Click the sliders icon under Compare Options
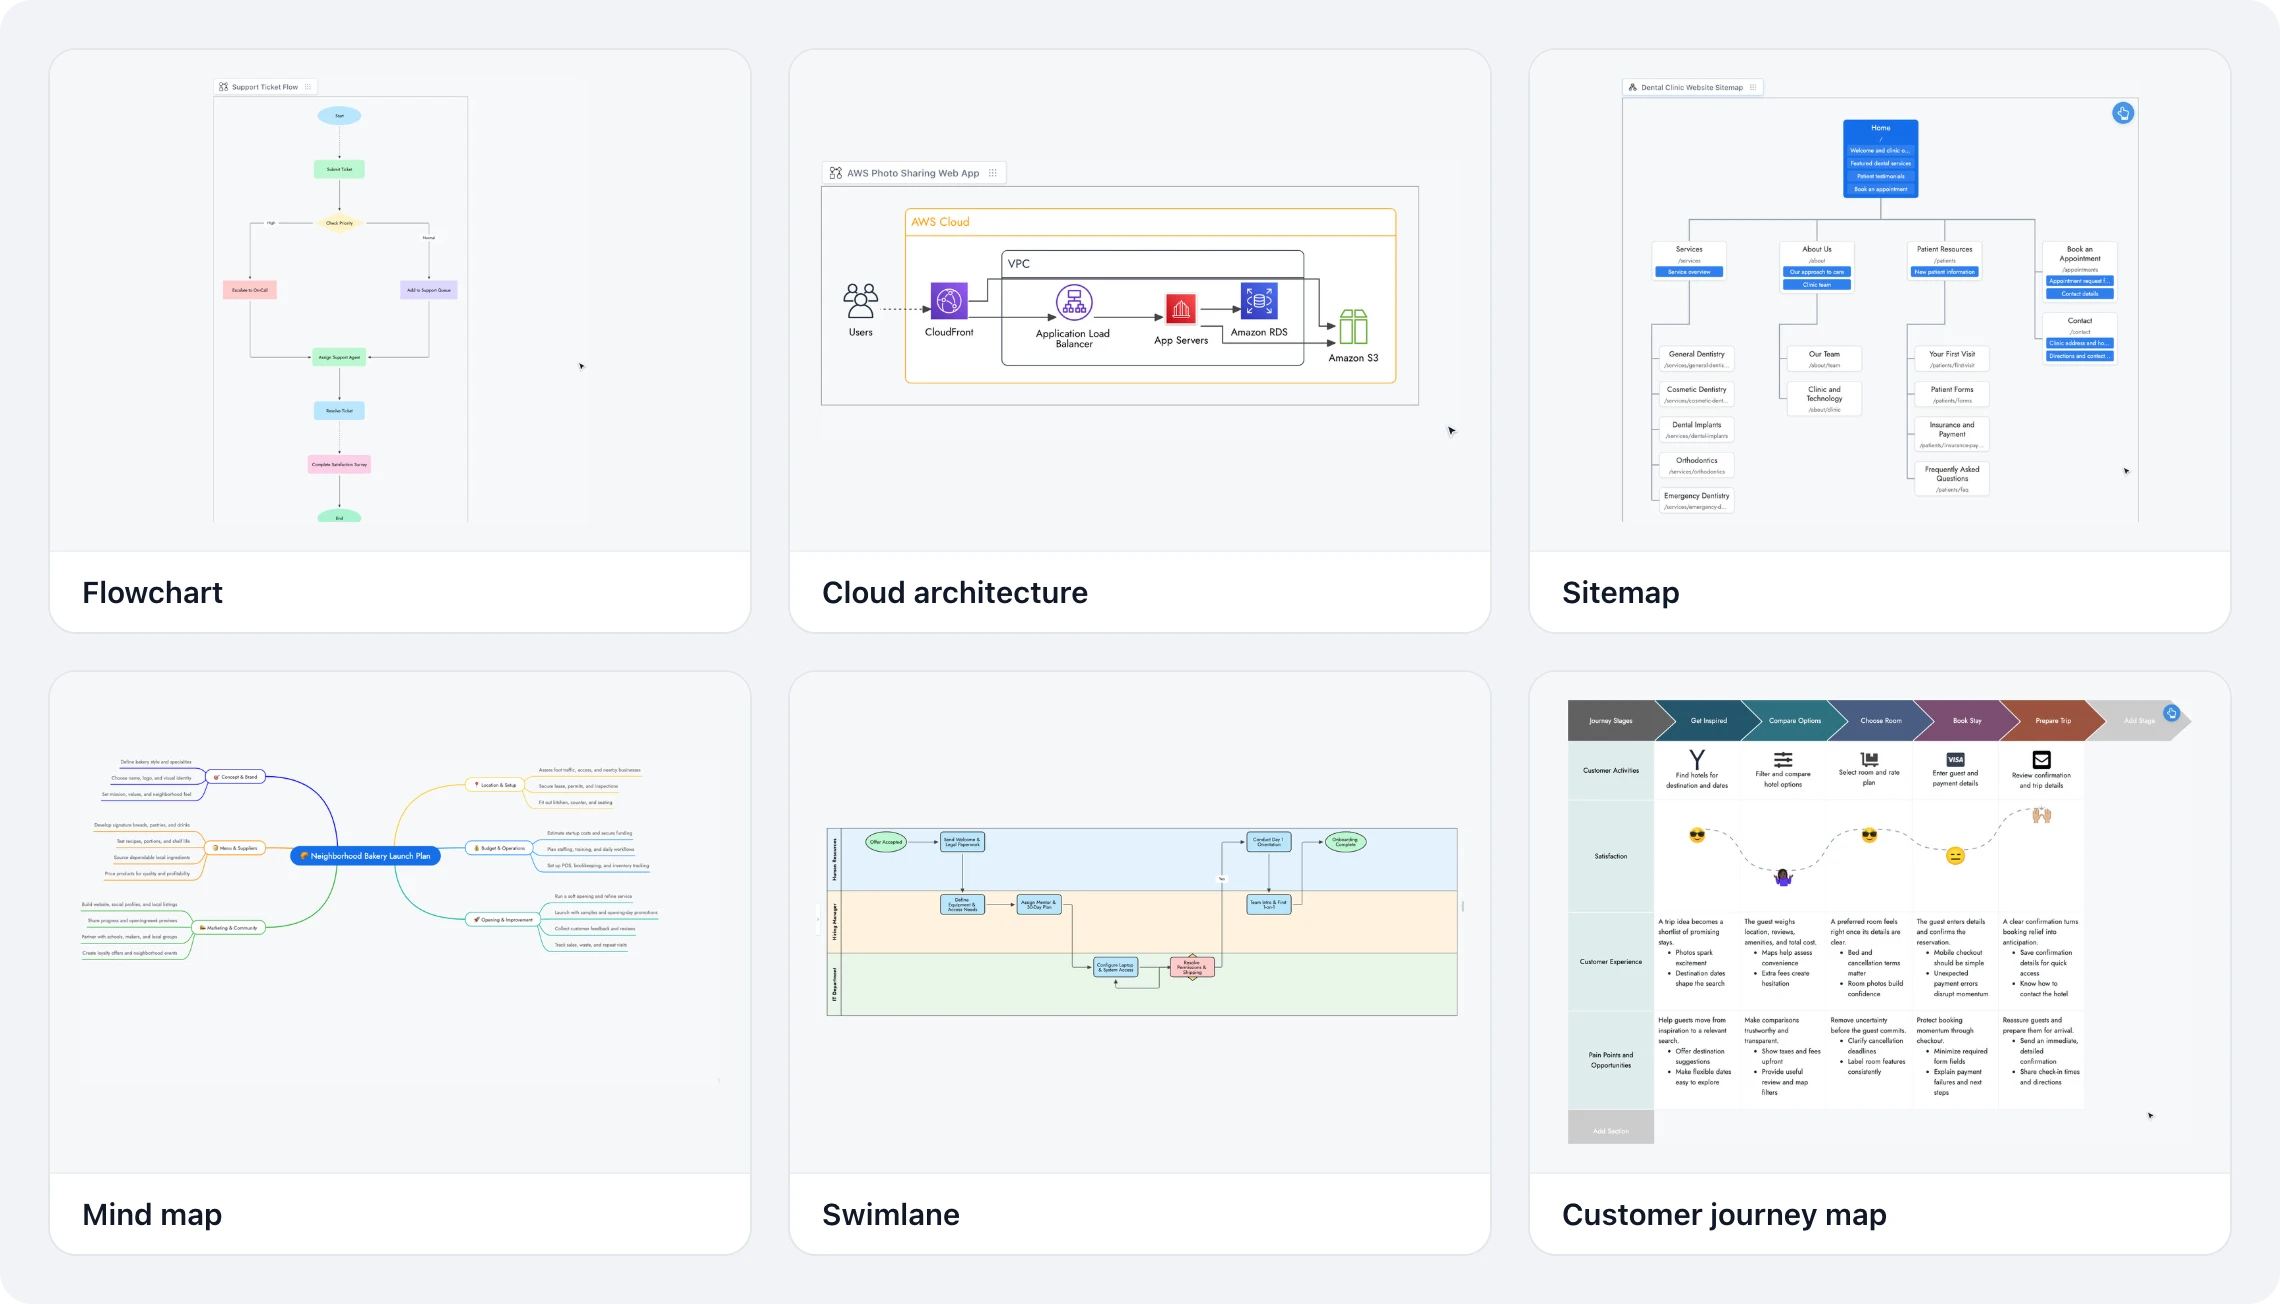 (x=1783, y=760)
